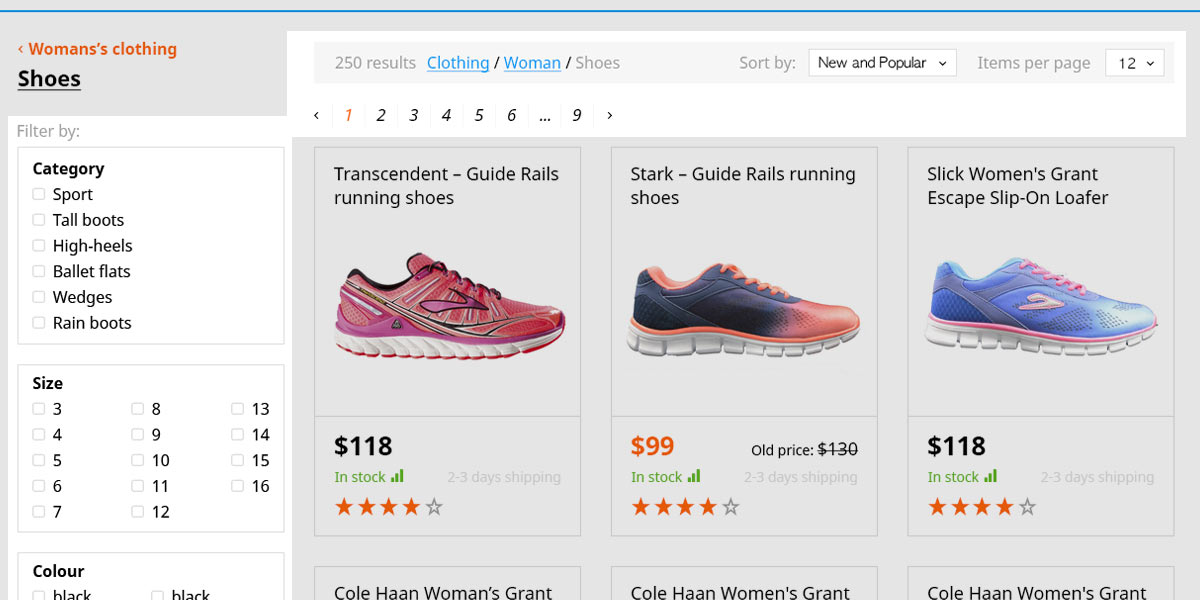Go to page 2
Viewport: 1200px width, 600px height.
[381, 115]
